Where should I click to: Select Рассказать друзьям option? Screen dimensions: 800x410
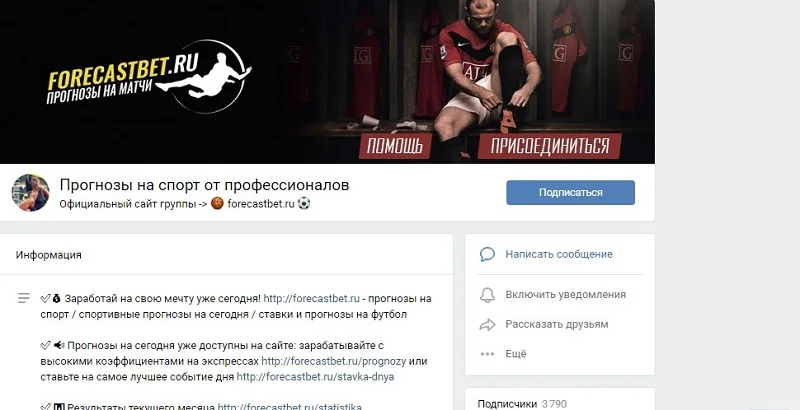[557, 324]
